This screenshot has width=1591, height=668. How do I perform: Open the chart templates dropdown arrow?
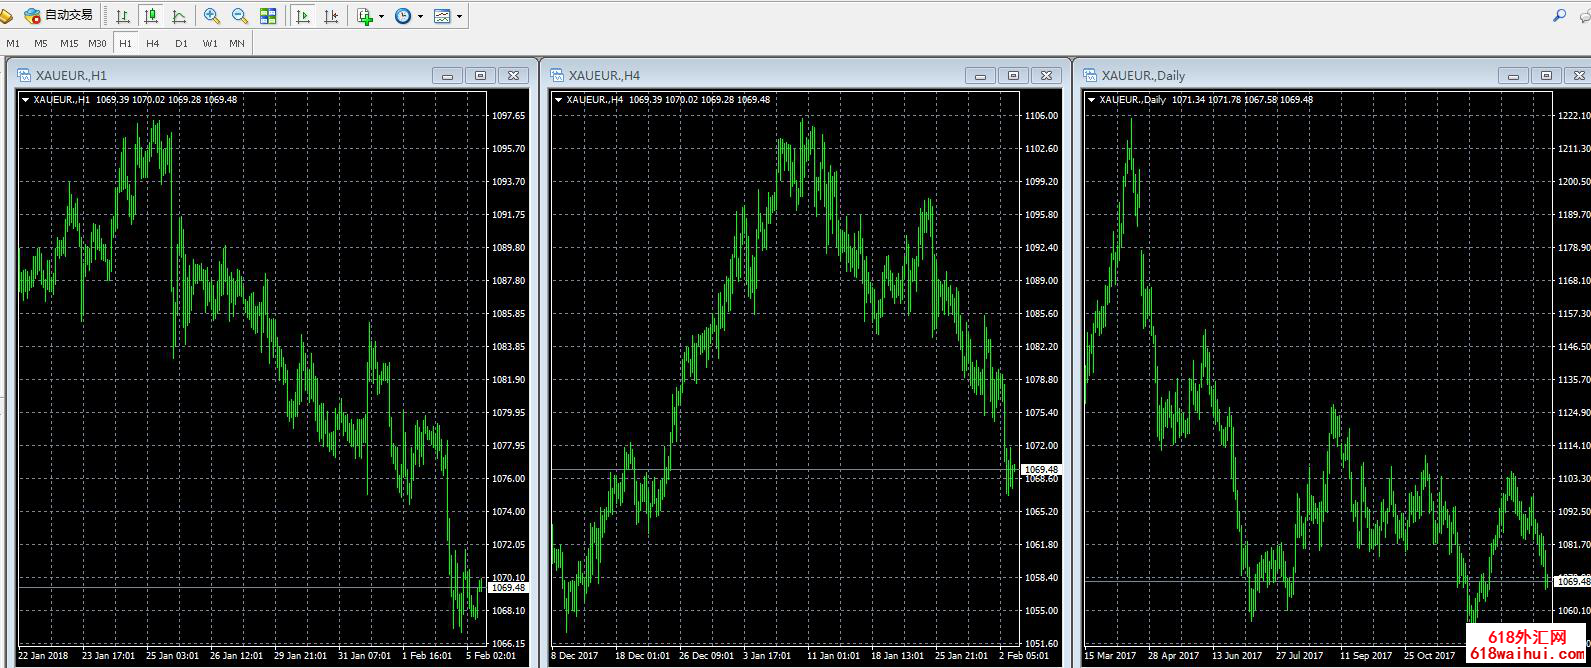pos(459,17)
